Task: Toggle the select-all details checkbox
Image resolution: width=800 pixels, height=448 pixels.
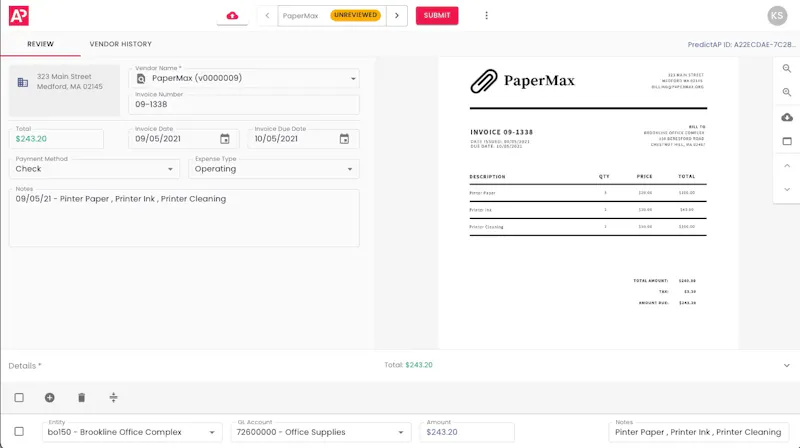Action: pyautogui.click(x=19, y=397)
